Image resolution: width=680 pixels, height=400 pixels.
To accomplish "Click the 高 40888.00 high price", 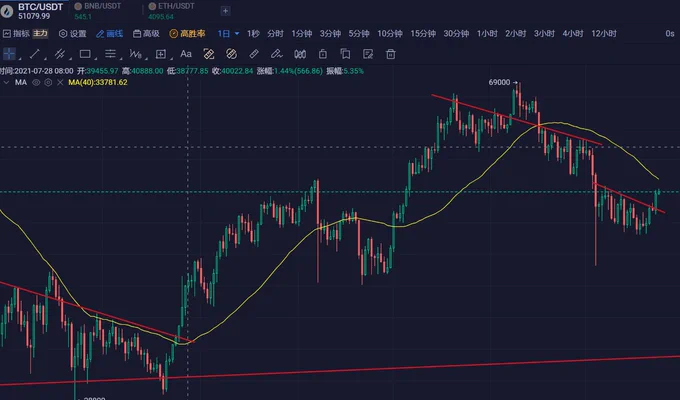I will pyautogui.click(x=143, y=71).
